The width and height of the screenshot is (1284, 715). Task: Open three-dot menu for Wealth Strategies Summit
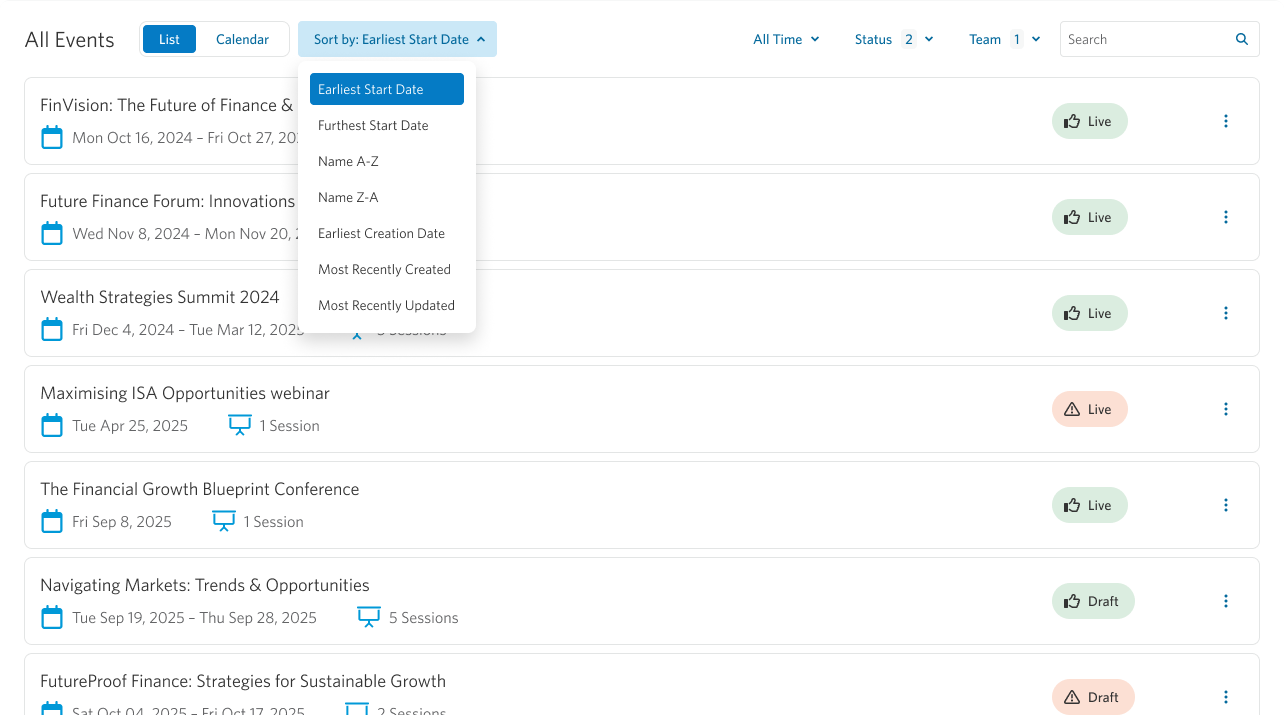[x=1225, y=313]
